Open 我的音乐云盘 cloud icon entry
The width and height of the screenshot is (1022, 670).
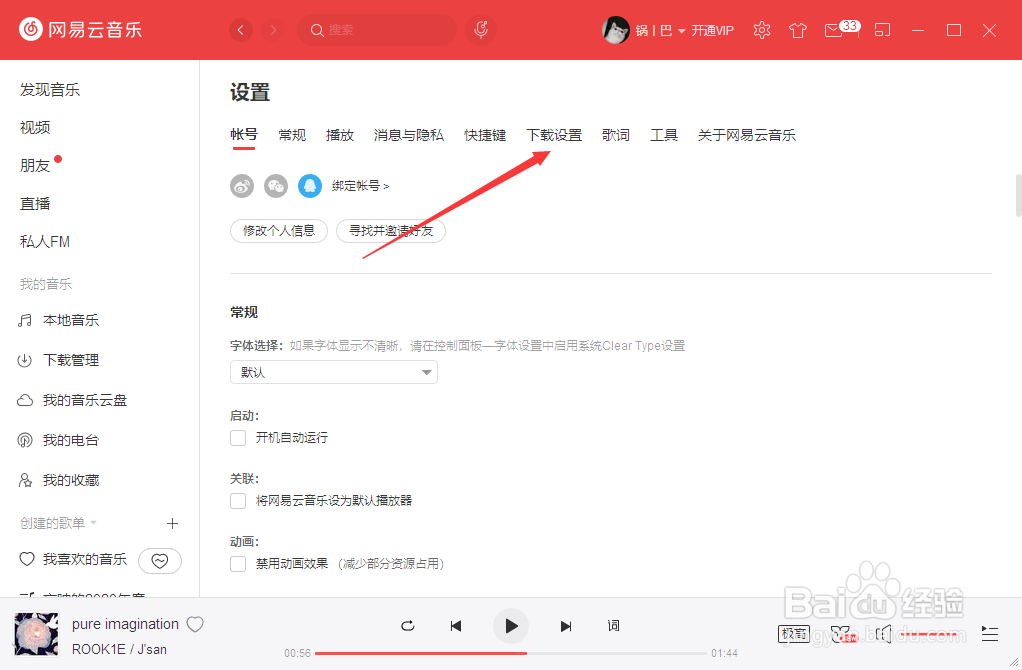pyautogui.click(x=72, y=400)
